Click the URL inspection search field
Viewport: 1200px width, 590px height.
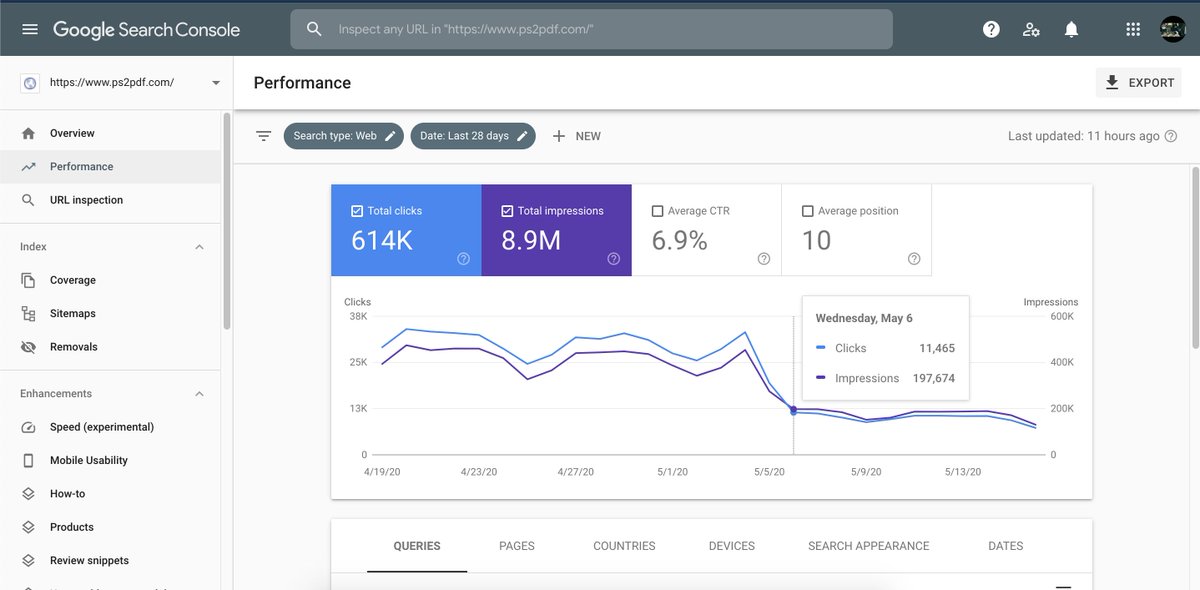coord(592,29)
